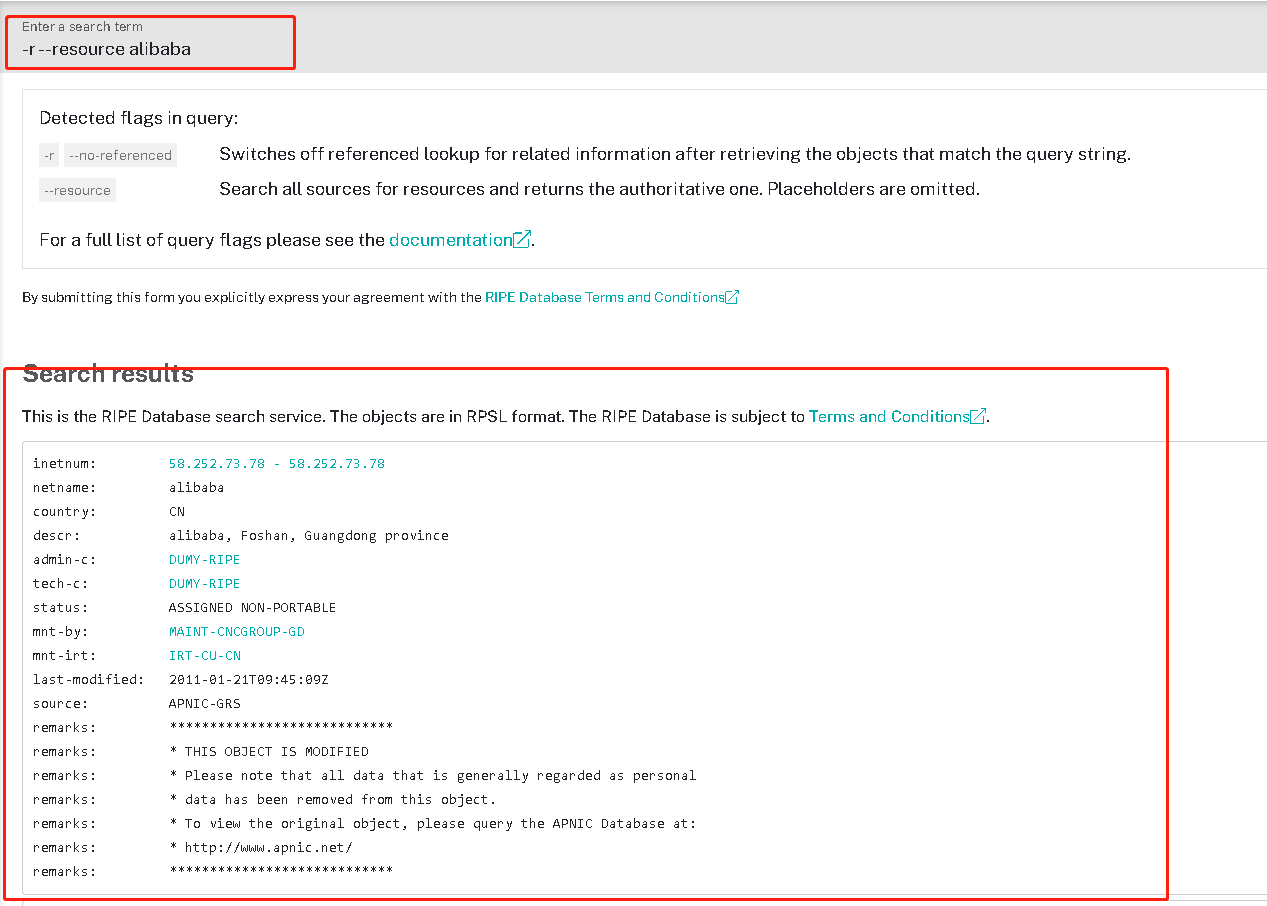Click the search term input field
The width and height of the screenshot is (1267, 906).
tap(150, 49)
